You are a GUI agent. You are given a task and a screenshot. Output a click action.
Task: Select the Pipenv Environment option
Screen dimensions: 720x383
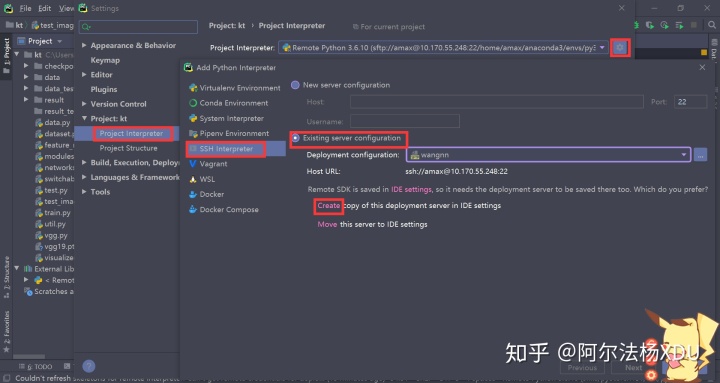click(229, 133)
